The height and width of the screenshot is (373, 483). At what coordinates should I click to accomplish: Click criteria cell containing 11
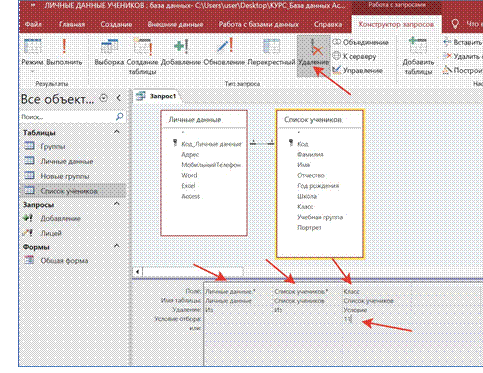[377, 319]
